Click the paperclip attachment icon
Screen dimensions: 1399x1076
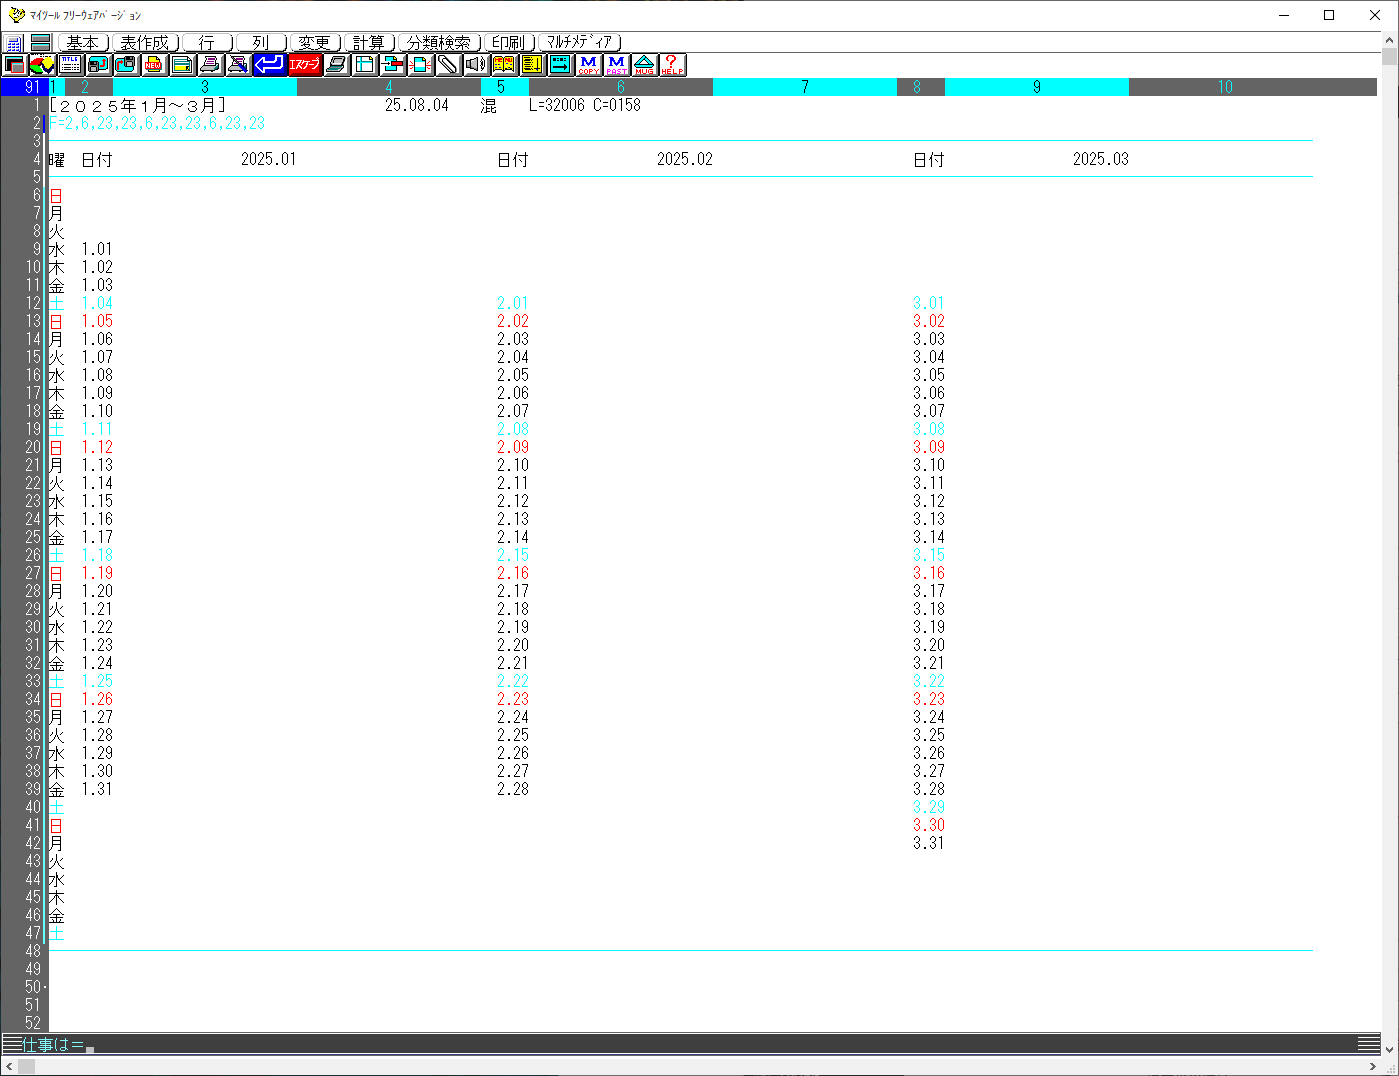tap(448, 65)
